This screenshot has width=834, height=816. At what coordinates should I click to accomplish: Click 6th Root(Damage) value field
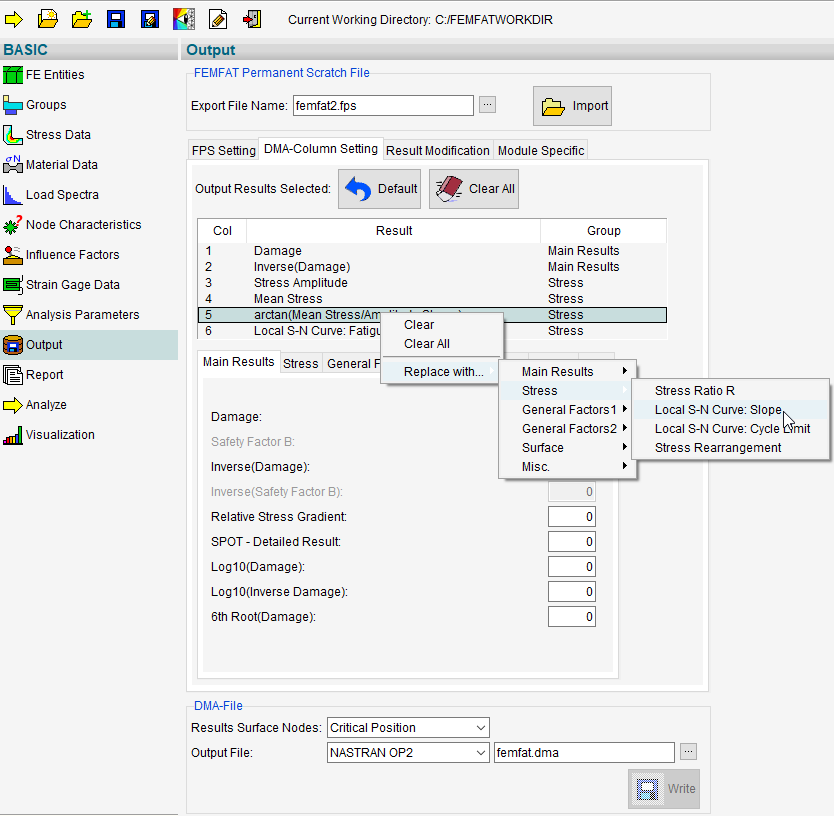point(572,617)
